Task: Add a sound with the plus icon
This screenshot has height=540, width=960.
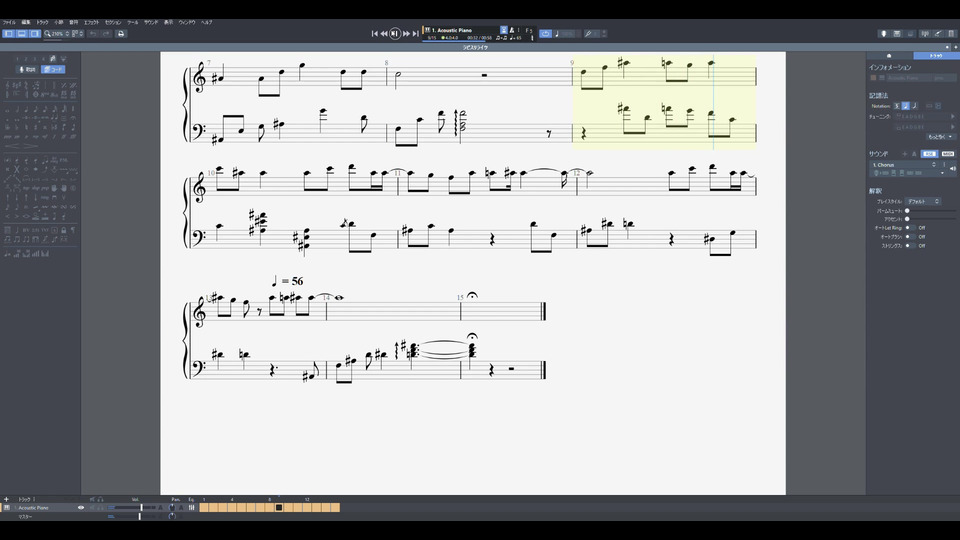Action: pyautogui.click(x=905, y=154)
